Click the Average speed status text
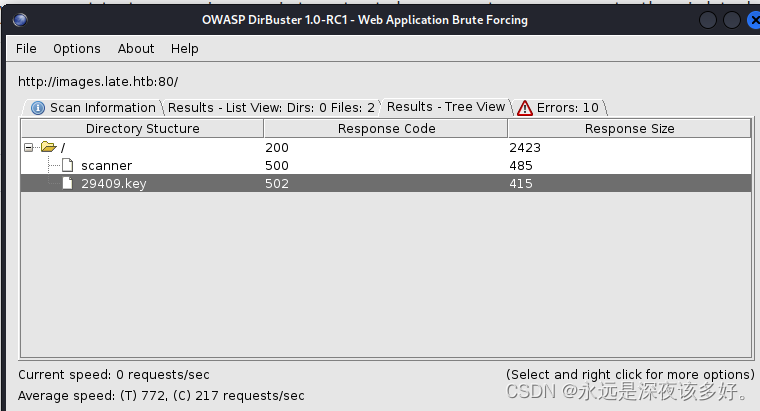This screenshot has width=760, height=411. [x=161, y=395]
